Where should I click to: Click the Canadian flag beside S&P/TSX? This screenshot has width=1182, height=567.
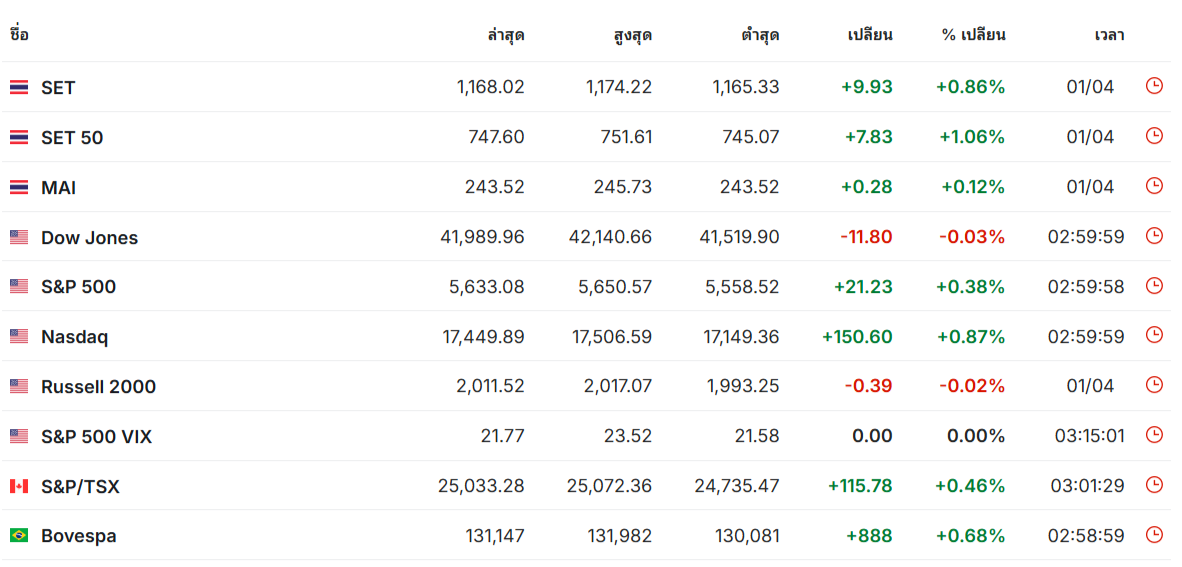[x=19, y=486]
